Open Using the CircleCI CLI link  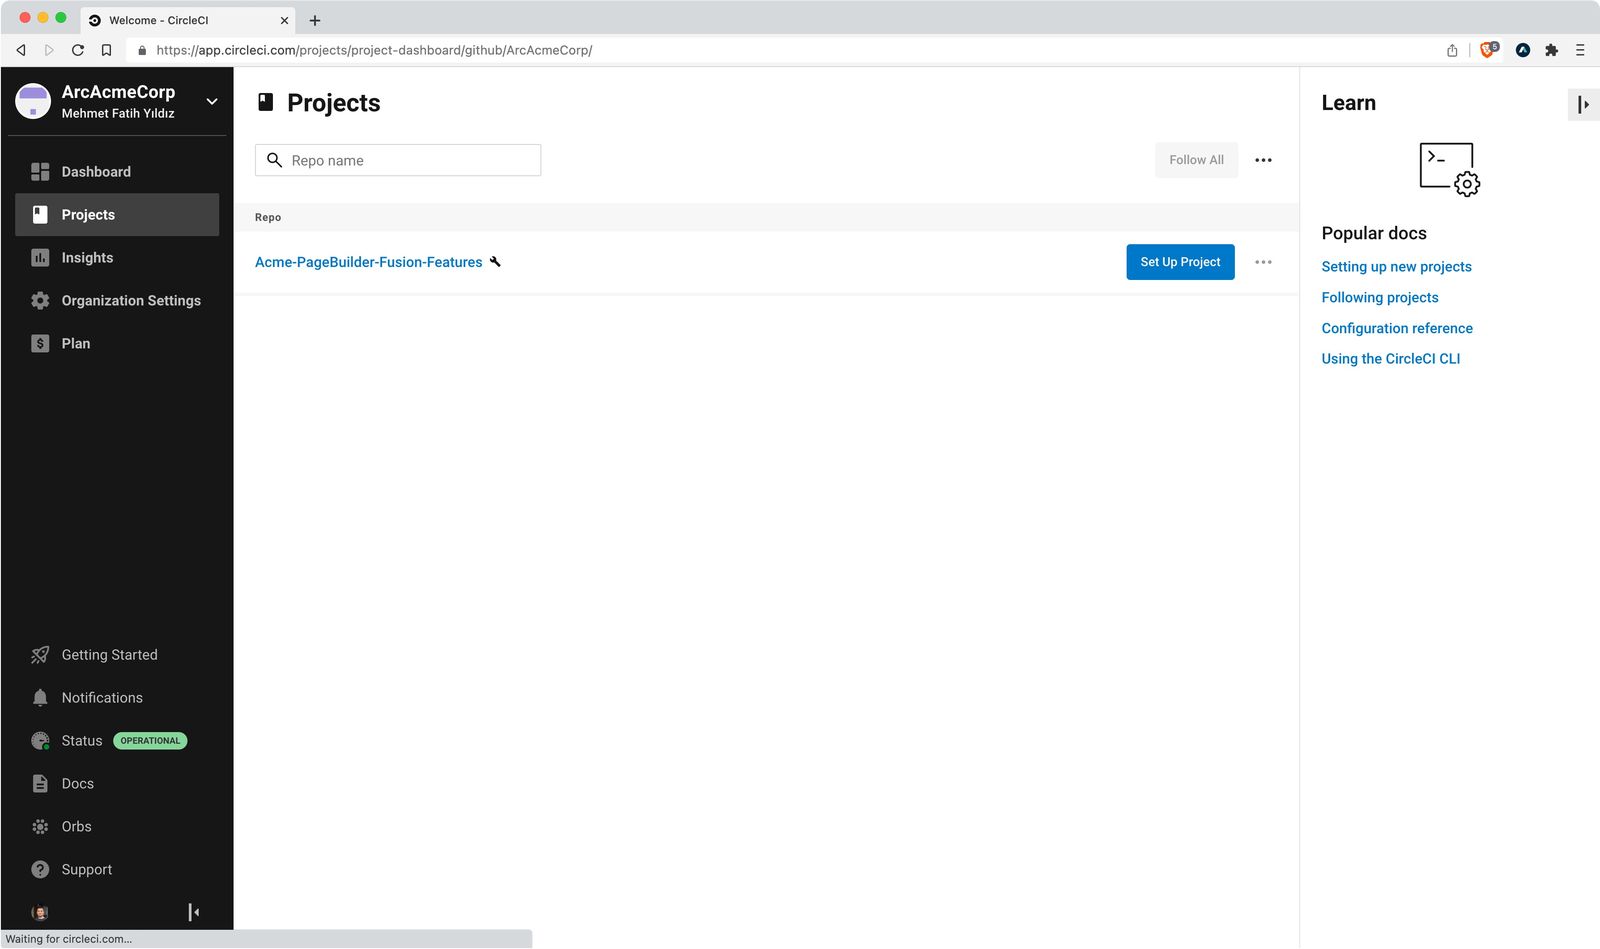[x=1391, y=359]
